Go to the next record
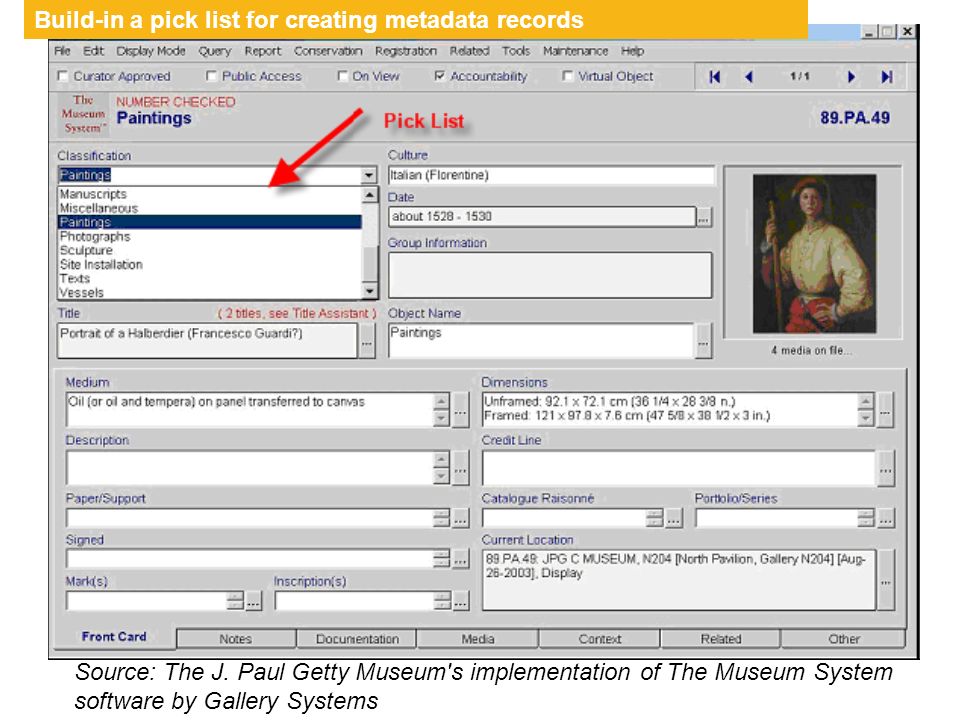This screenshot has height=720, width=960. [851, 77]
